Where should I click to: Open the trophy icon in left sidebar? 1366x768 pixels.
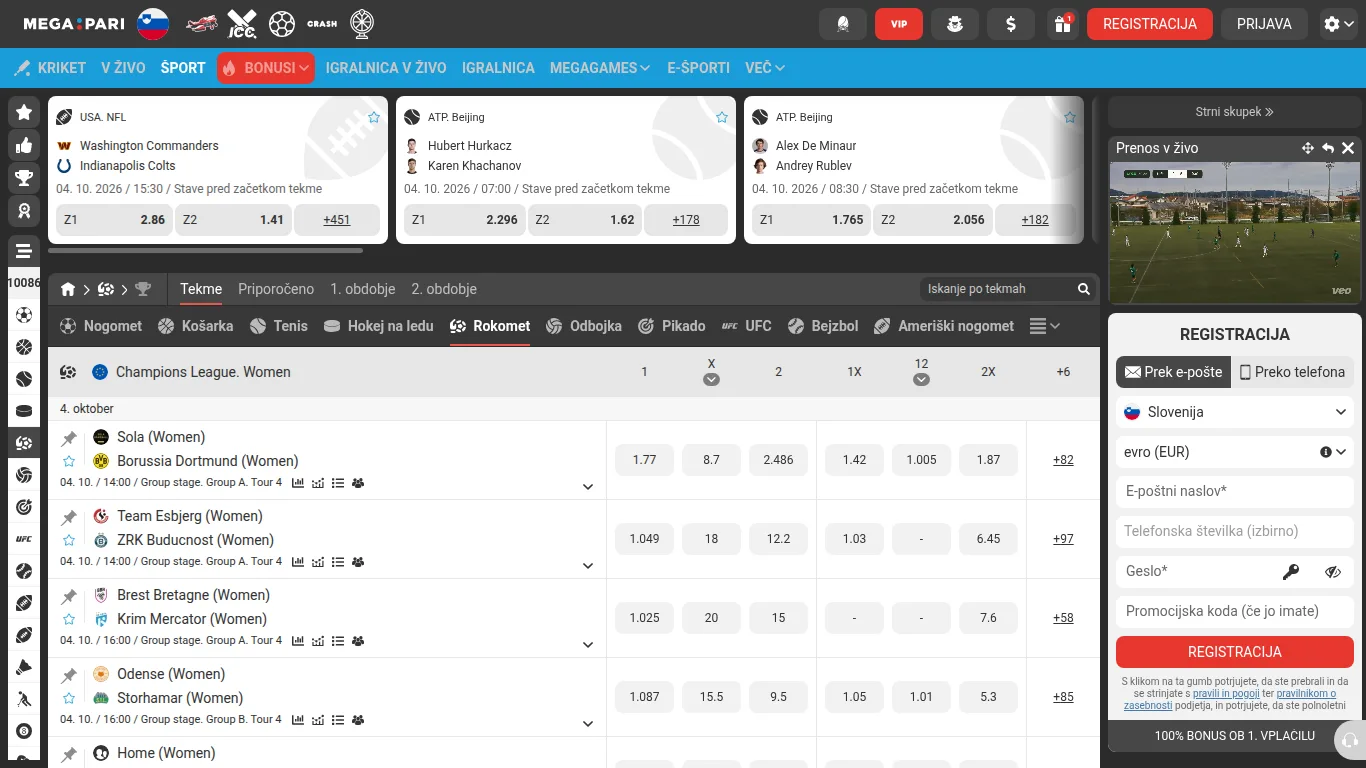[x=24, y=178]
